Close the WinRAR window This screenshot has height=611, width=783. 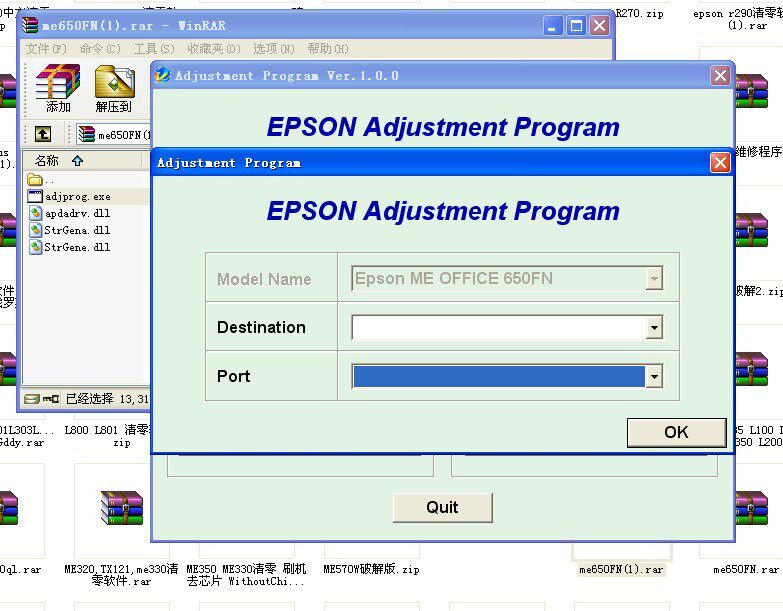[599, 25]
